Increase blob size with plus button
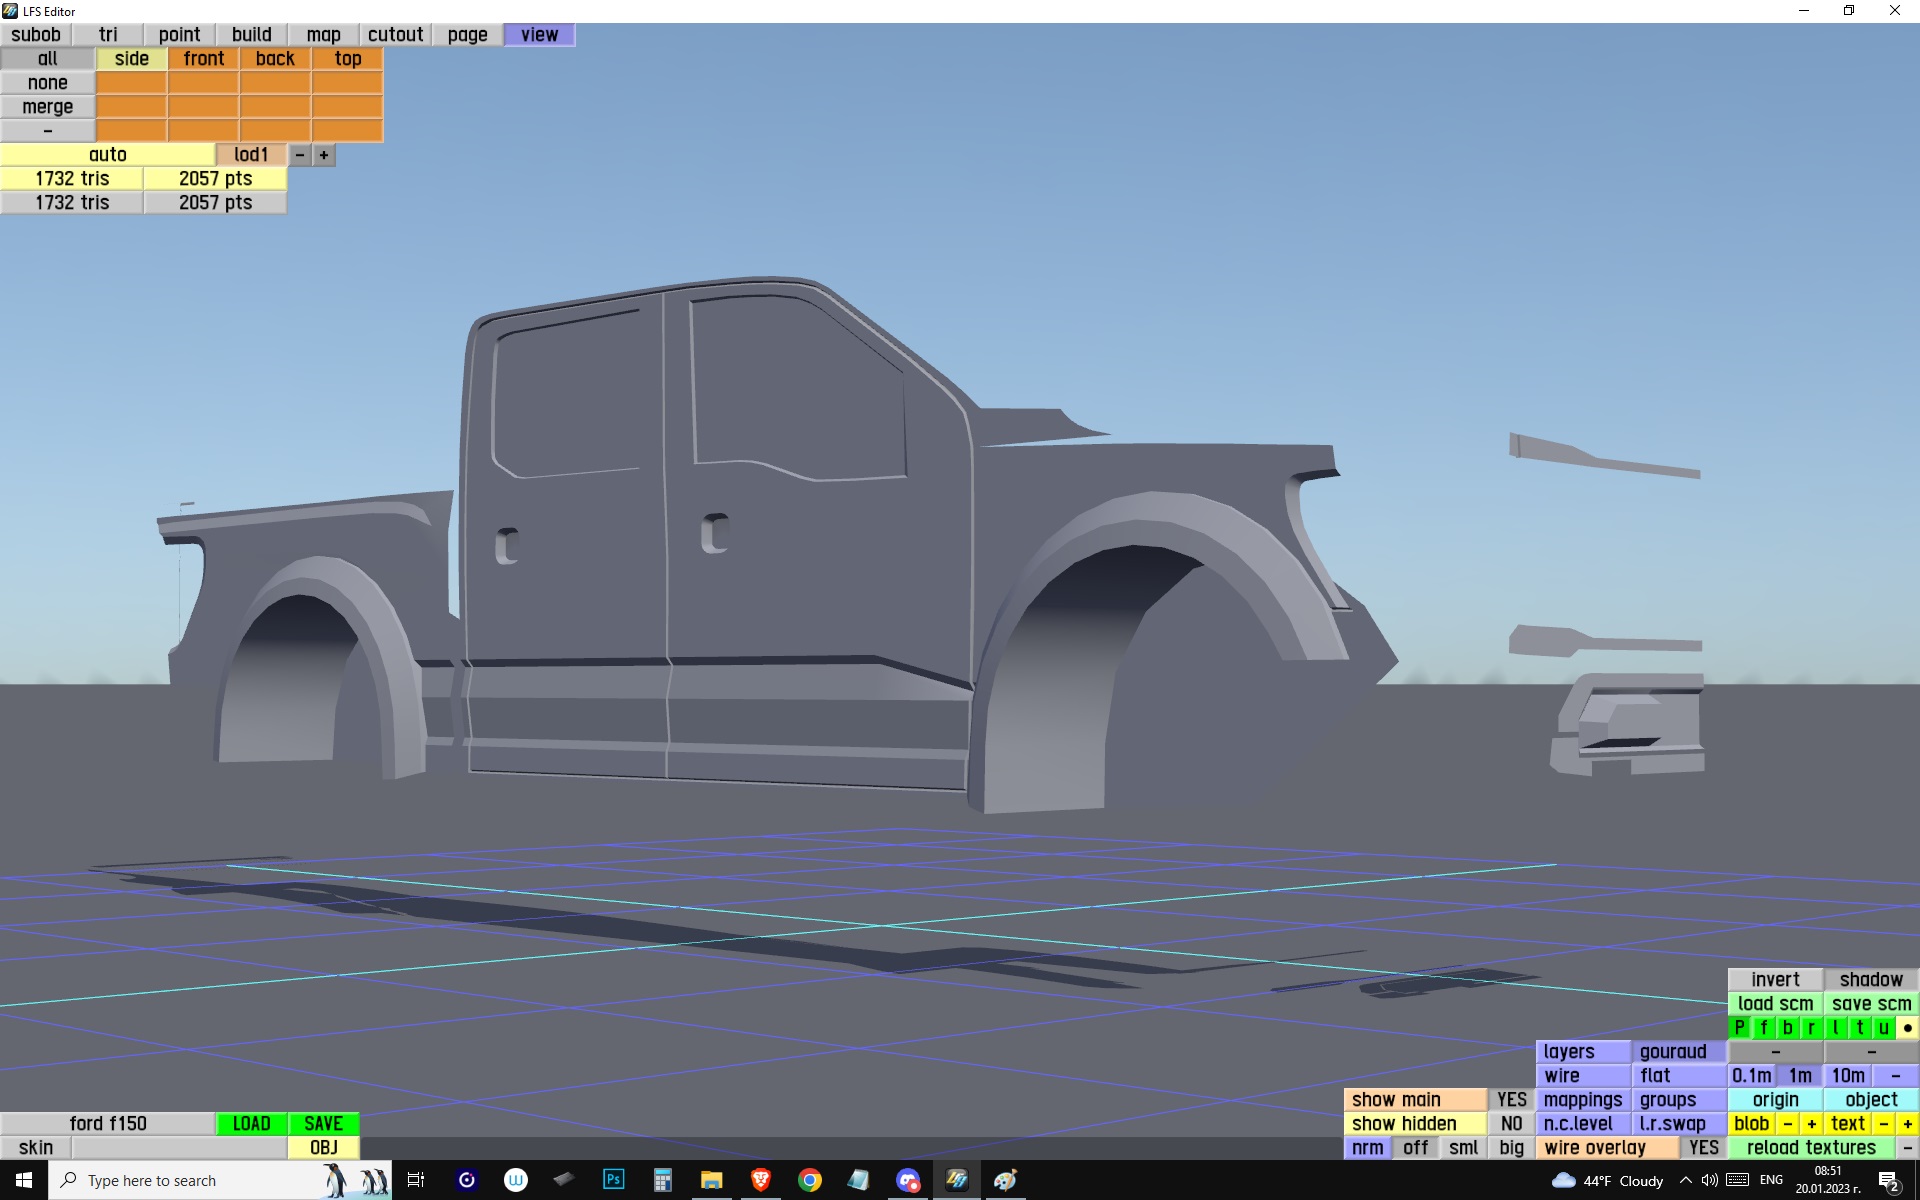The width and height of the screenshot is (1920, 1200). click(x=1811, y=1124)
